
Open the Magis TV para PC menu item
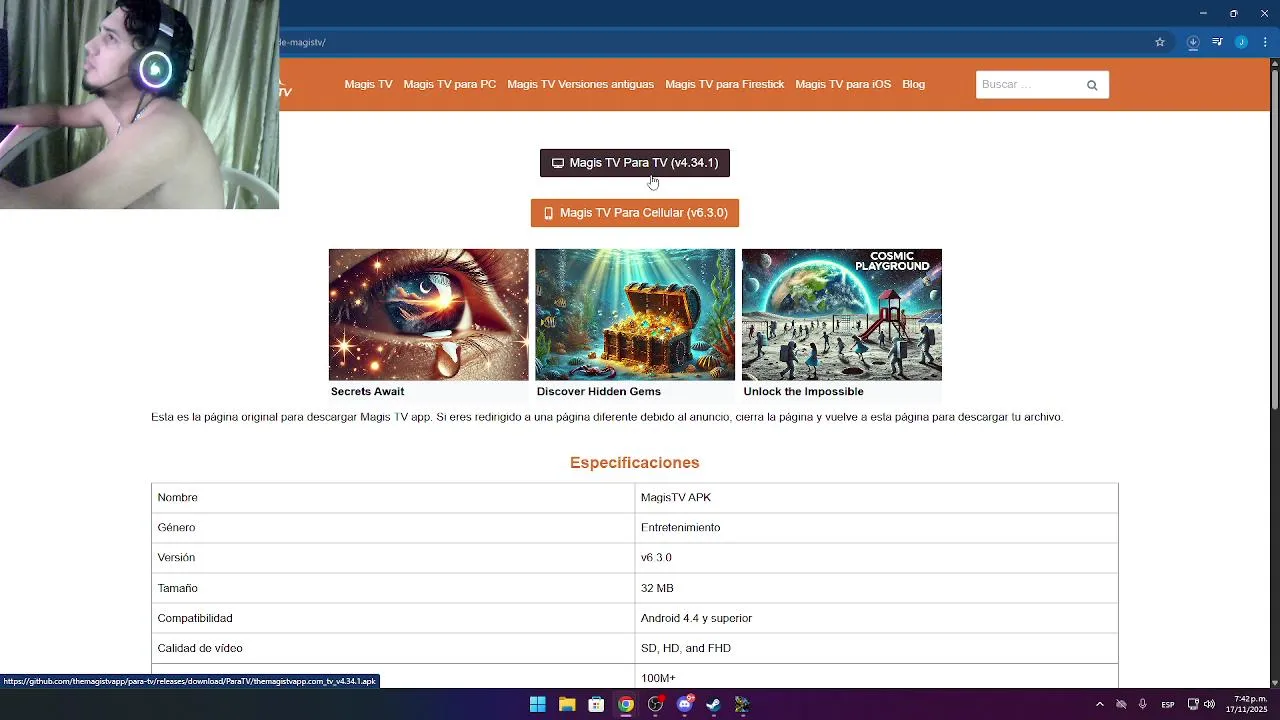point(449,84)
